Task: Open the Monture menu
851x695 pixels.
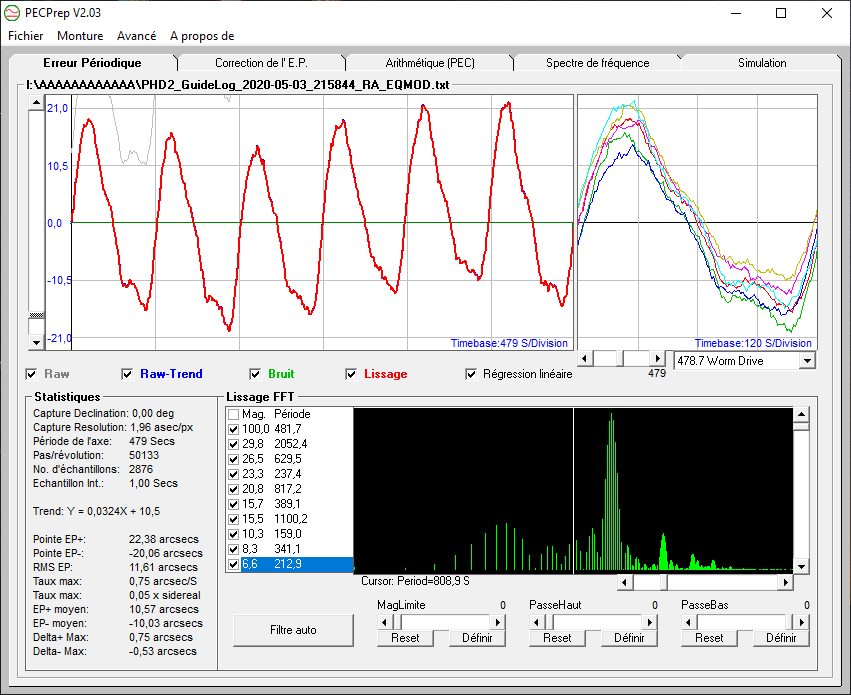Action: pos(80,35)
